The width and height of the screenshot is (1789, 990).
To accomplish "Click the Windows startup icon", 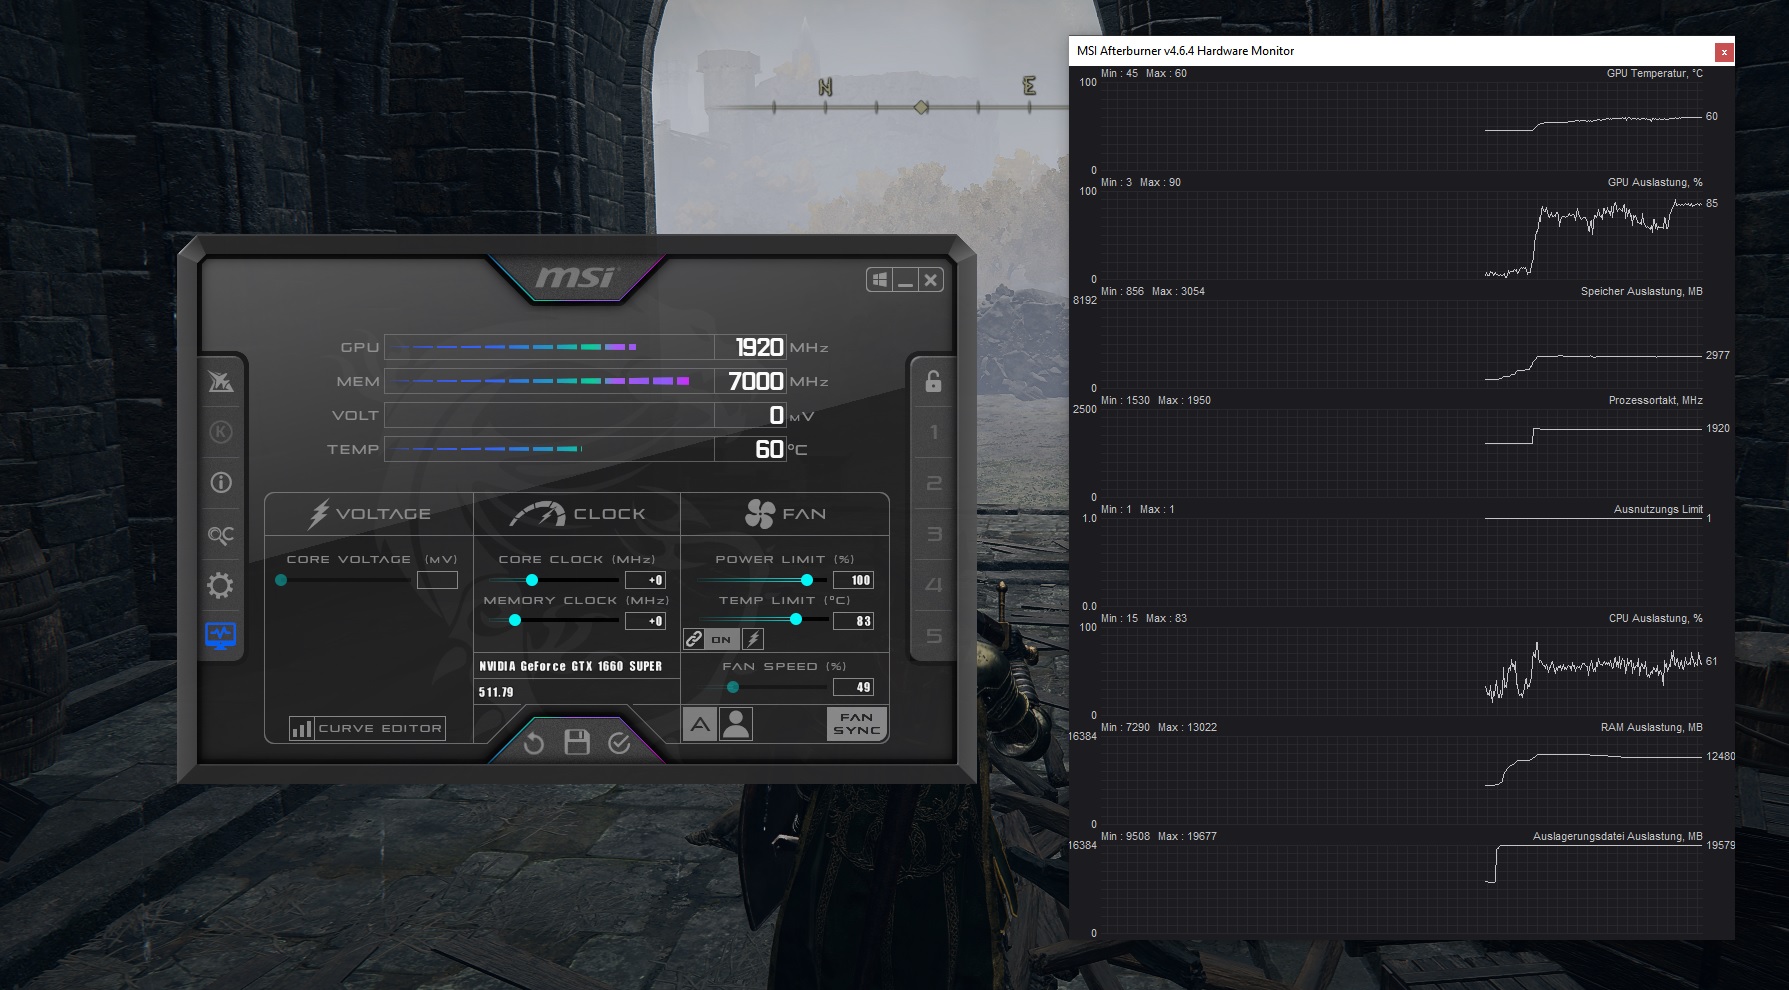I will [x=880, y=280].
